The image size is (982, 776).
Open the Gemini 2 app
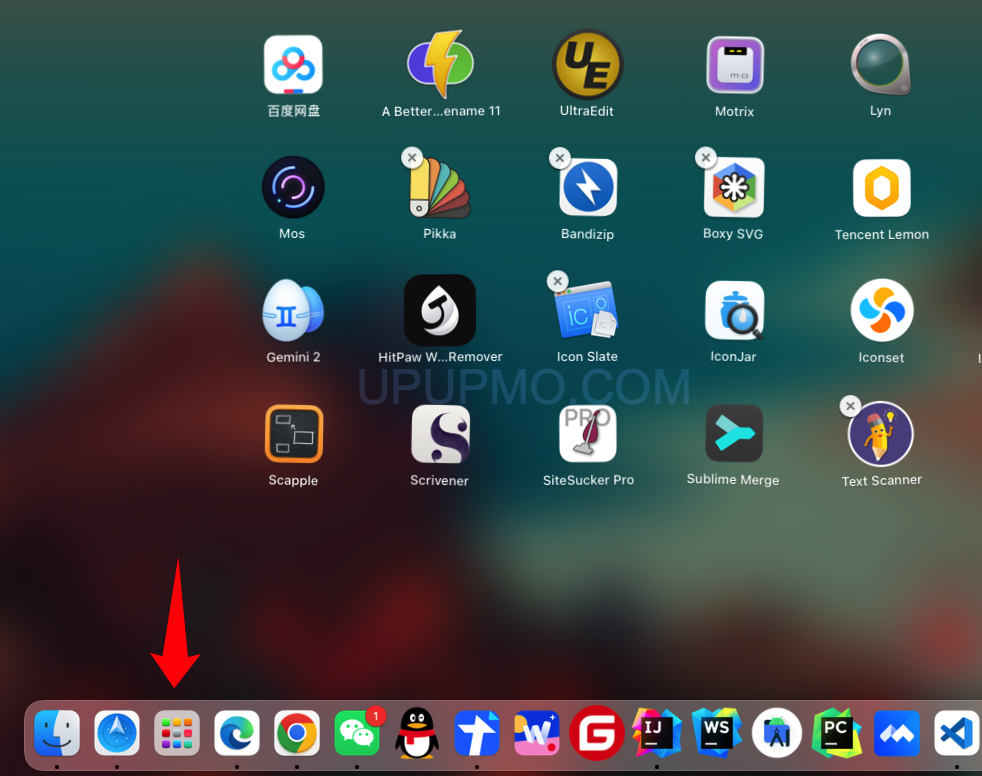tap(293, 311)
